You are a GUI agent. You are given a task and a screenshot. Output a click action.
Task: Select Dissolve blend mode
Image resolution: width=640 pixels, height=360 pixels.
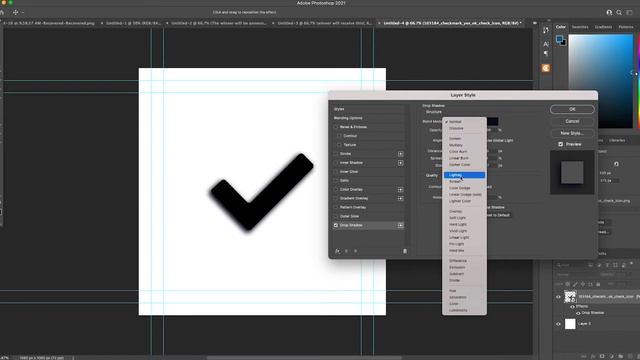point(464,128)
